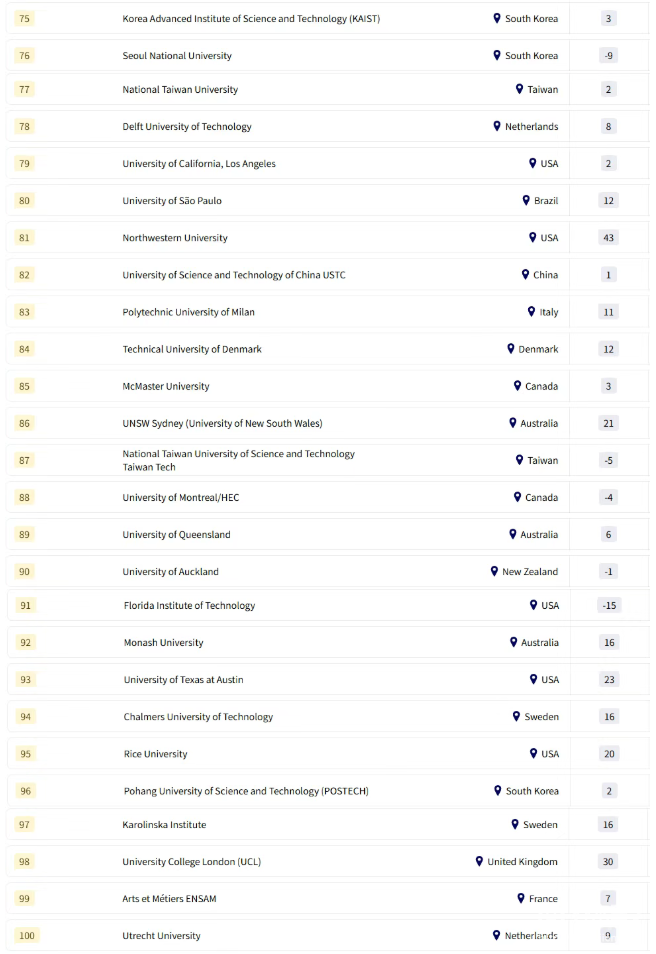This screenshot has height=954, width=656.
Task: Click the map pin next to New Zealand
Action: (x=494, y=571)
